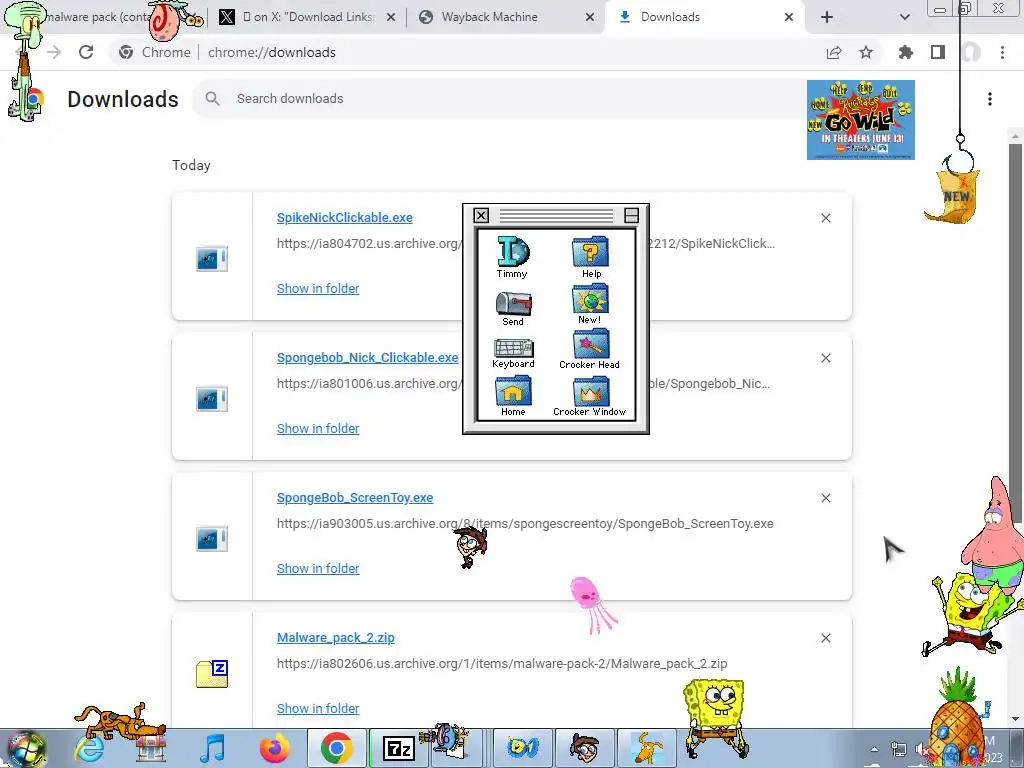
Task: Open the Chrome three-dot menu
Action: click(x=1002, y=52)
